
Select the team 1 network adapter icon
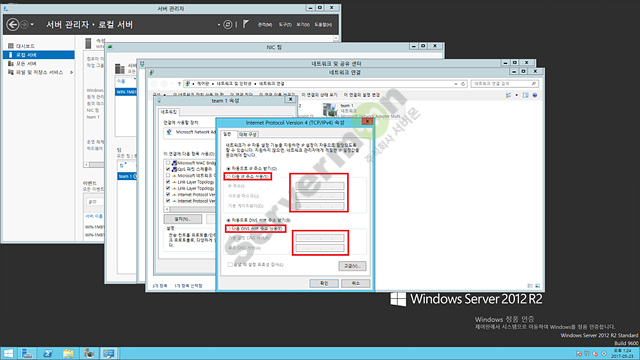pyautogui.click(x=330, y=110)
